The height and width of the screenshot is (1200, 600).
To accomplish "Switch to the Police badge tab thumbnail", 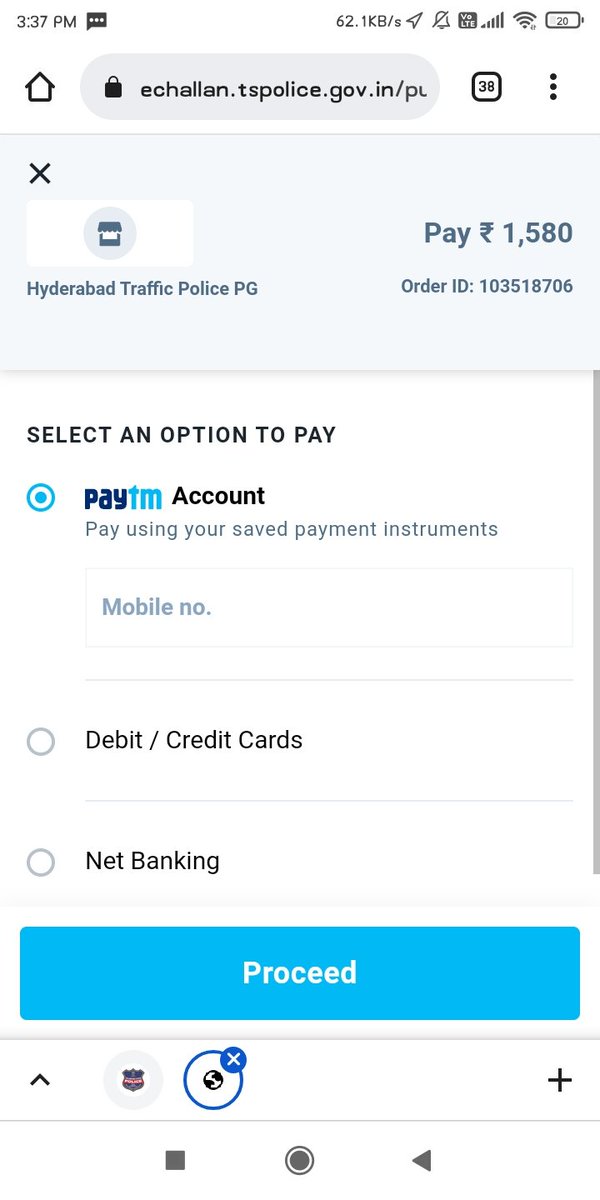I will tap(133, 1080).
